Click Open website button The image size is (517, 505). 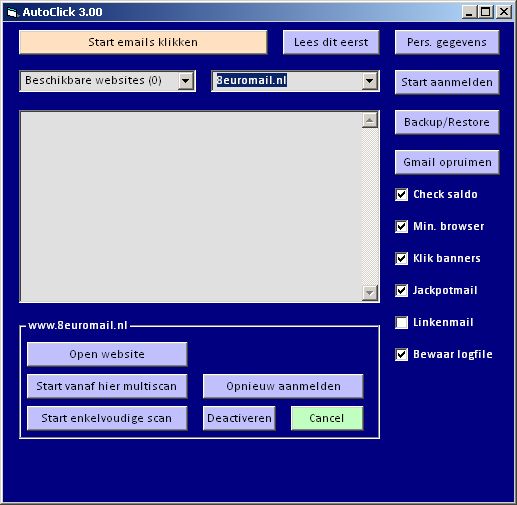coord(107,354)
